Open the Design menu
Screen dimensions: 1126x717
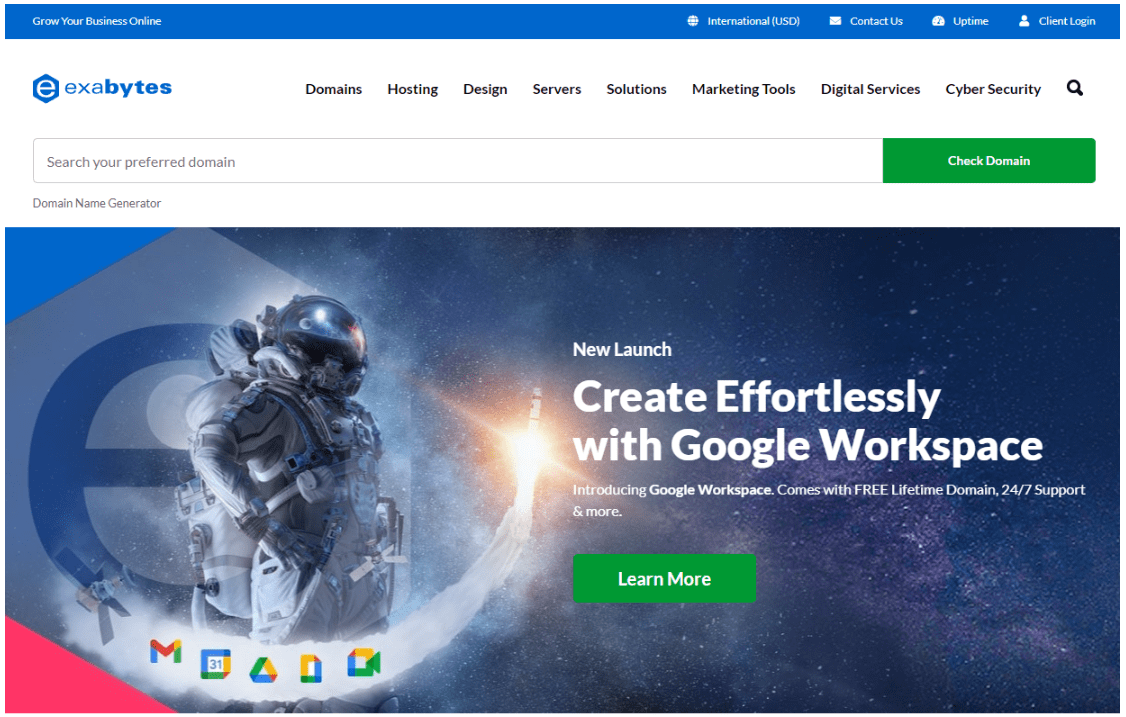click(x=485, y=89)
